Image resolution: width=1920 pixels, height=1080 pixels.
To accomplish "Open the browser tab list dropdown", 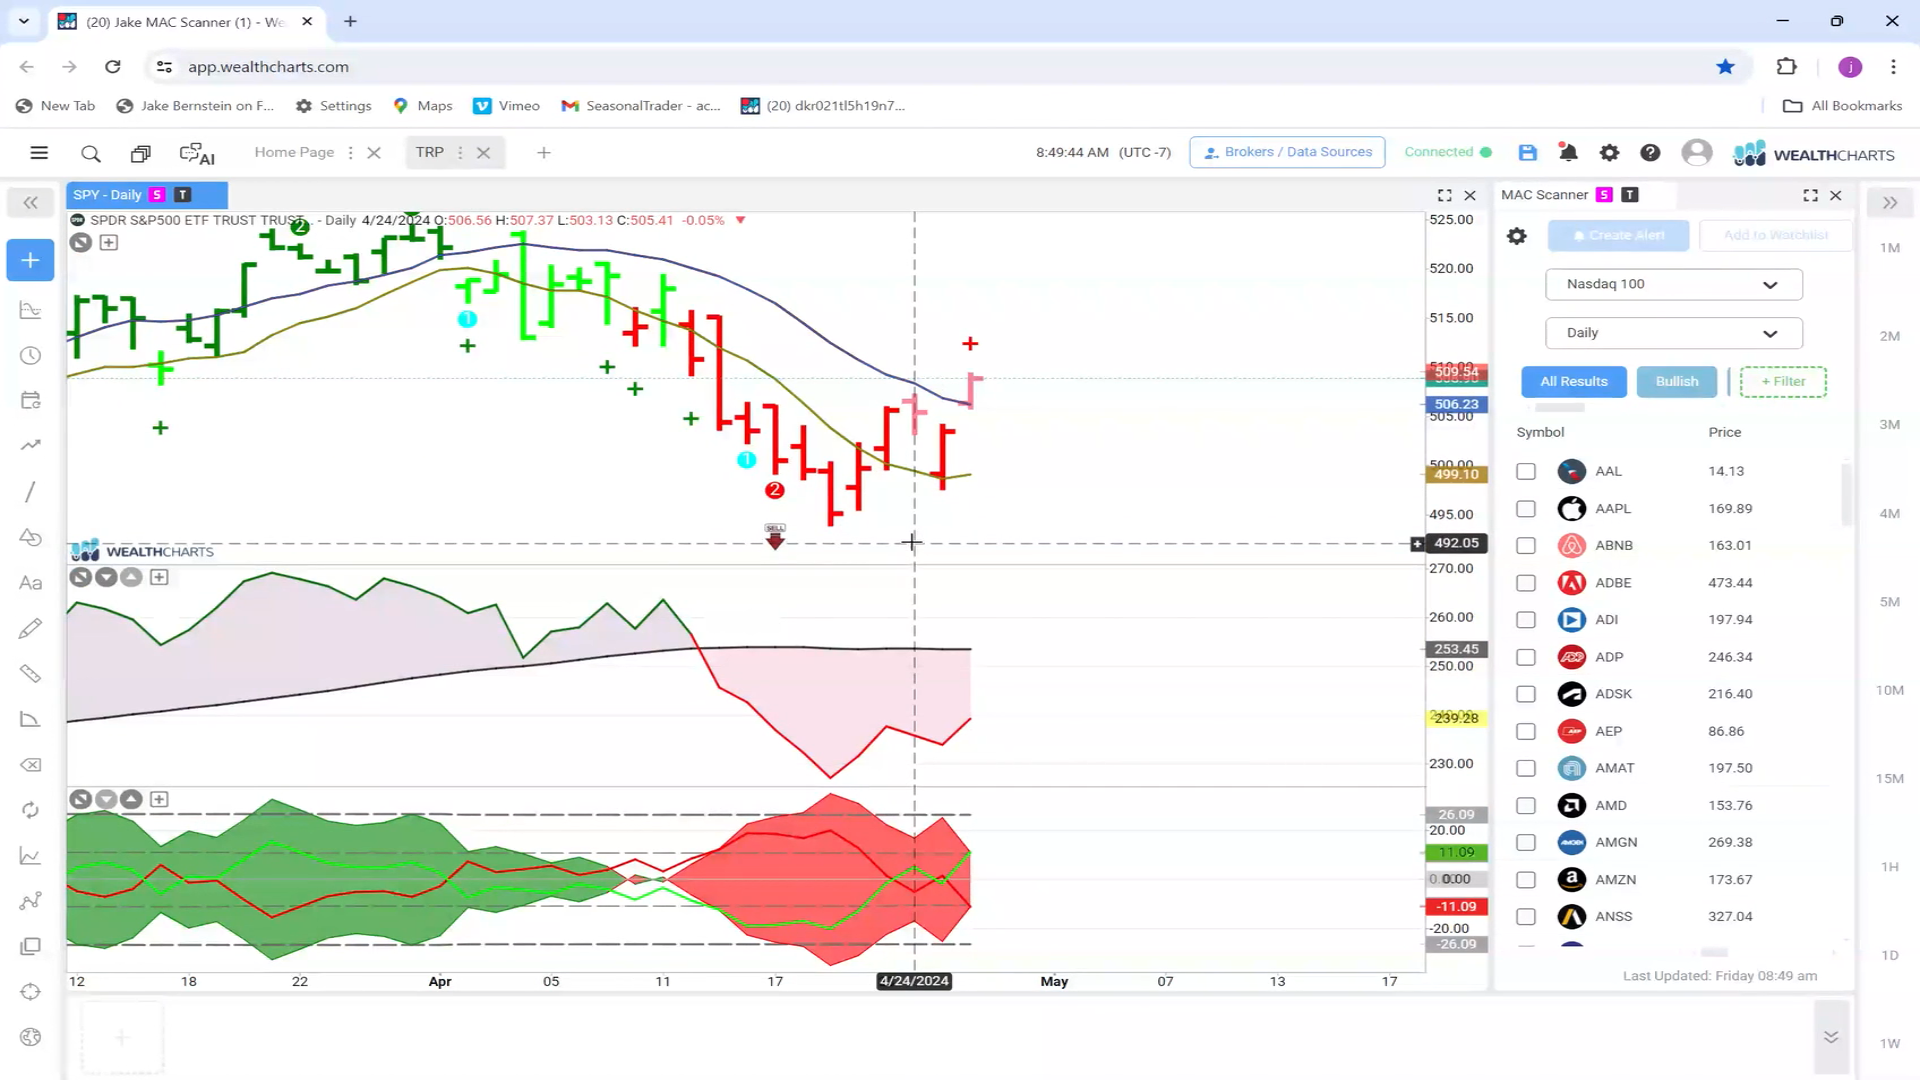I will [x=24, y=21].
